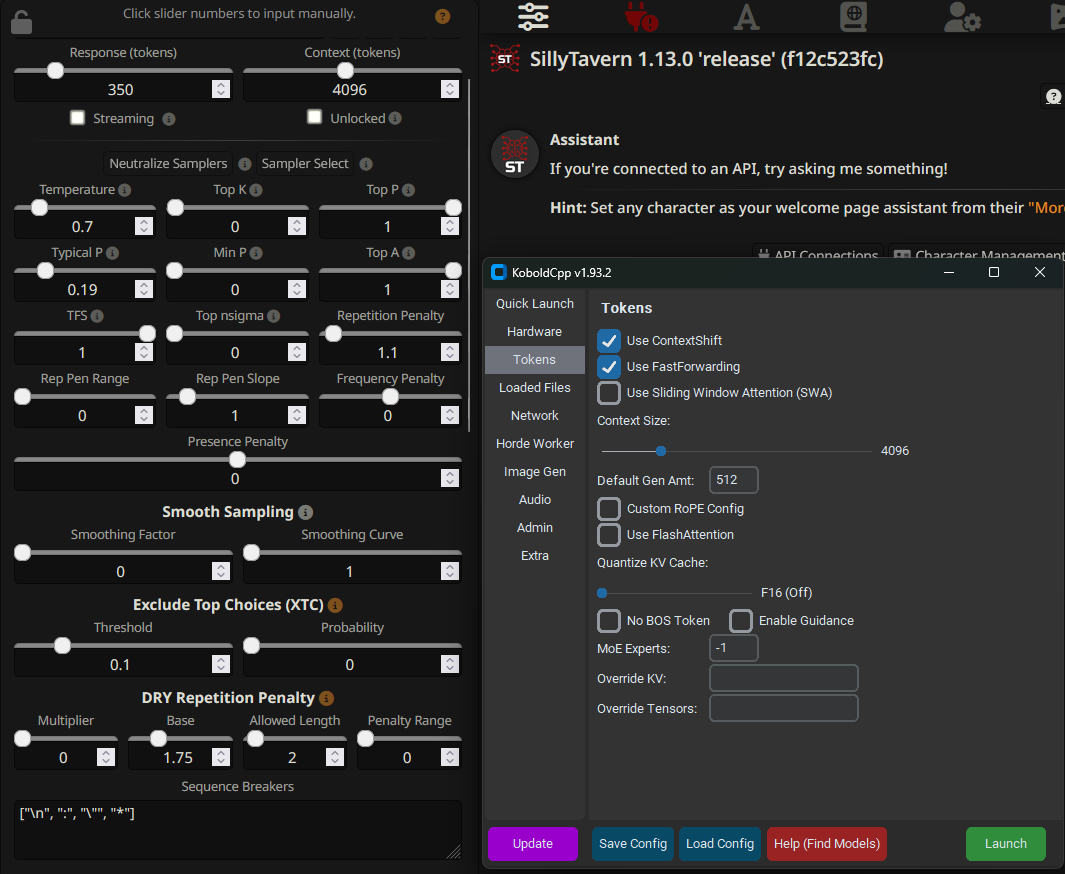
Task: Click the info icon next to Unlocked
Action: pos(395,118)
